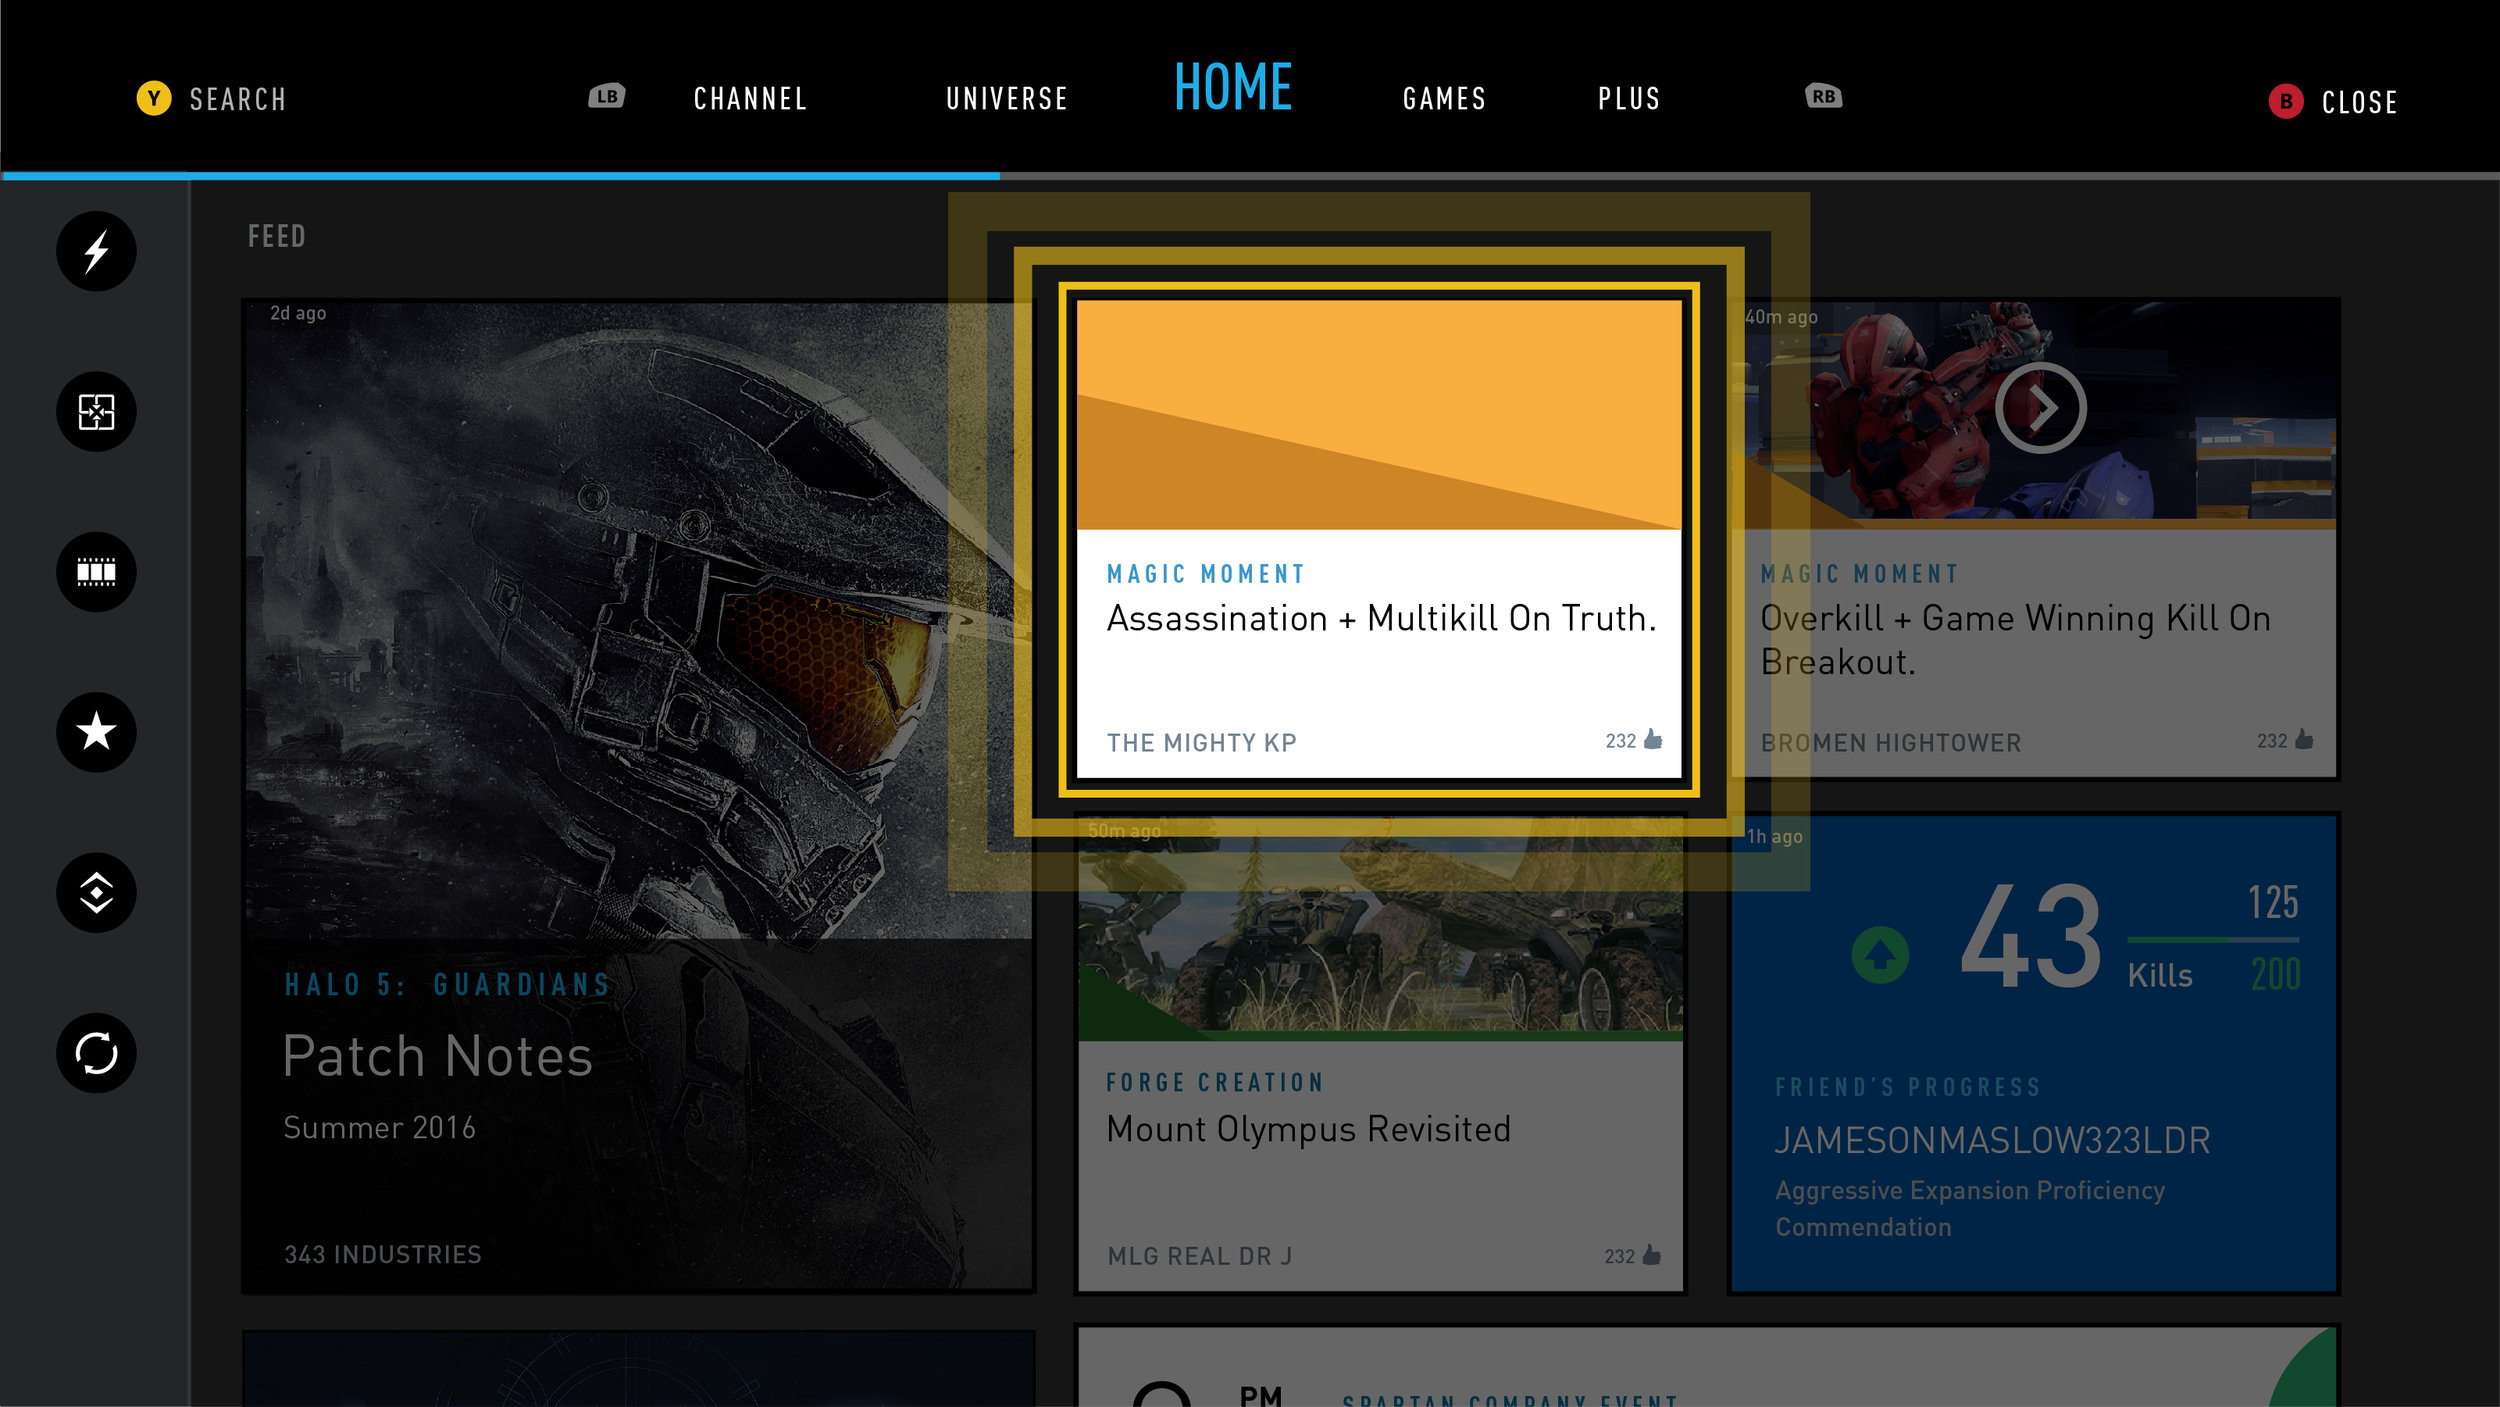This screenshot has height=1407, width=2500.
Task: Click the 2d ago timestamp
Action: [298, 313]
